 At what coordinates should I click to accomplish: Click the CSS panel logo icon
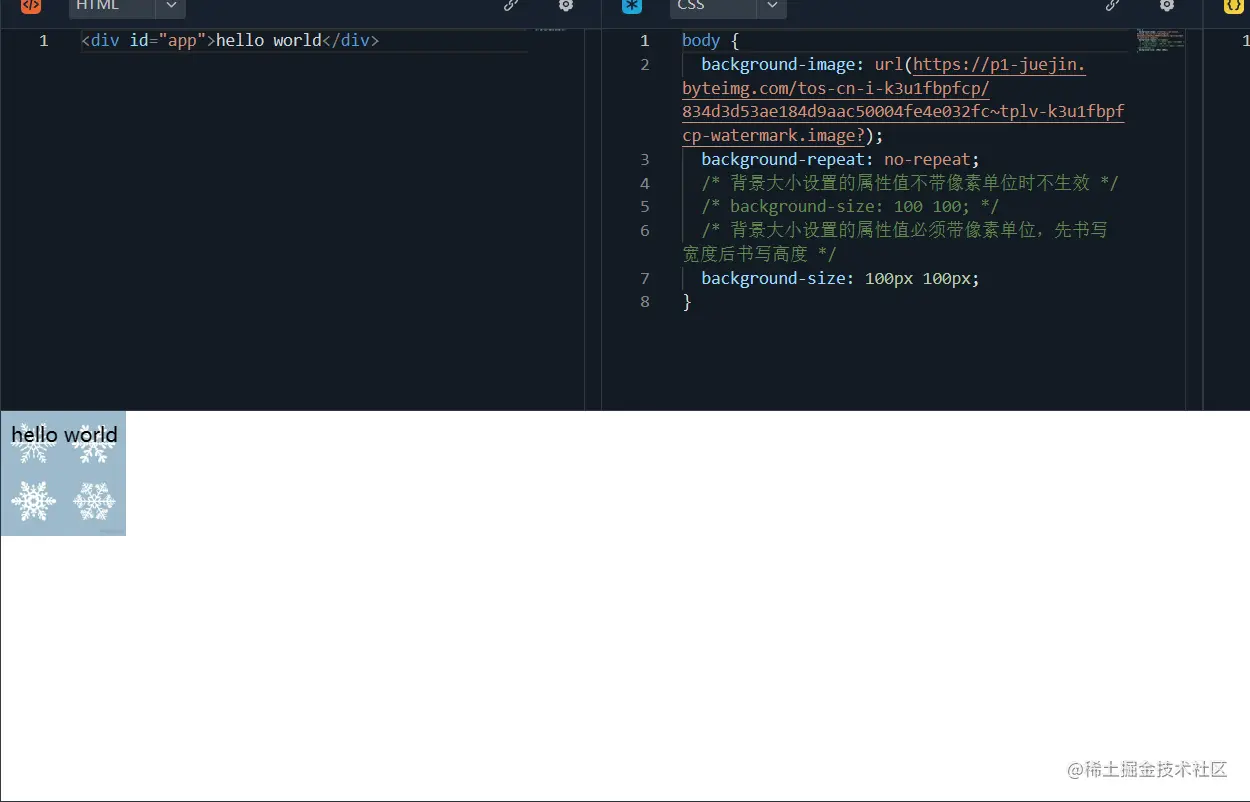pos(632,5)
